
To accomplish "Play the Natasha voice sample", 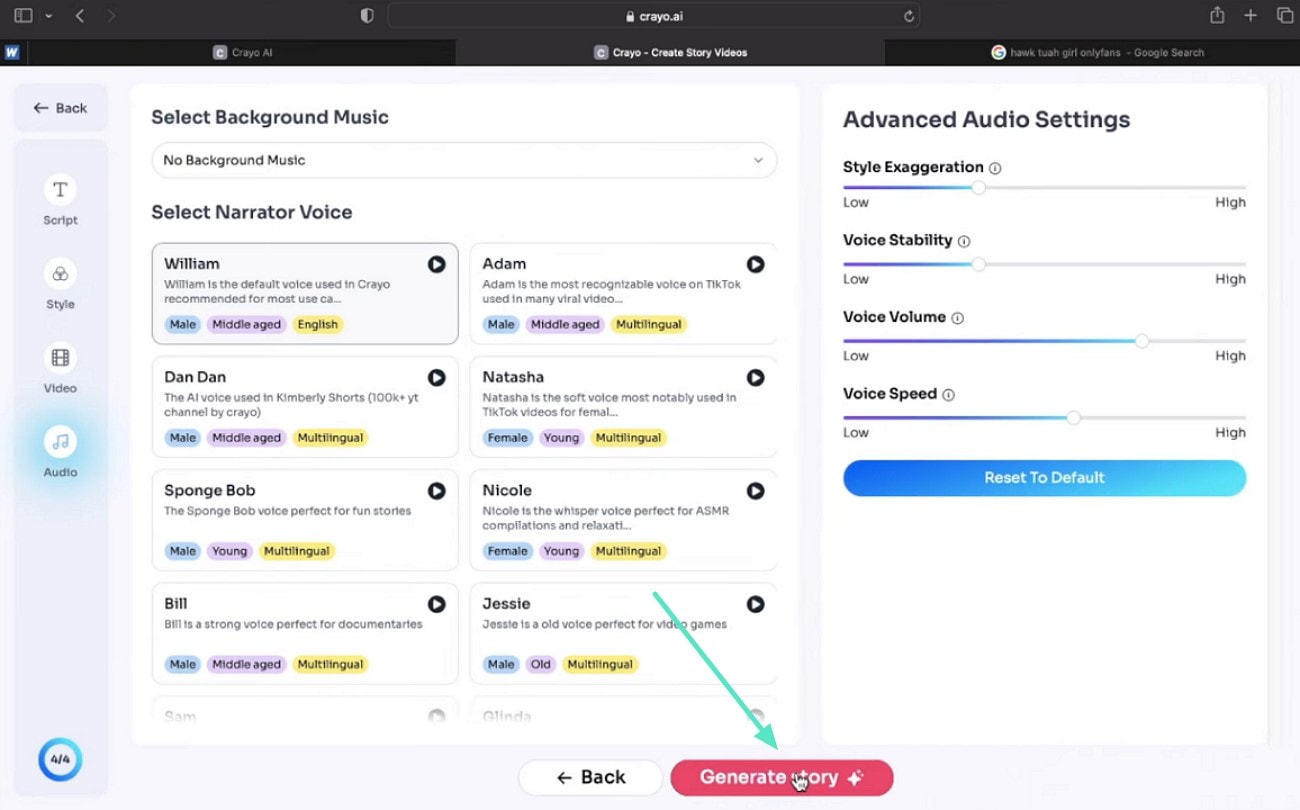I will [755, 377].
